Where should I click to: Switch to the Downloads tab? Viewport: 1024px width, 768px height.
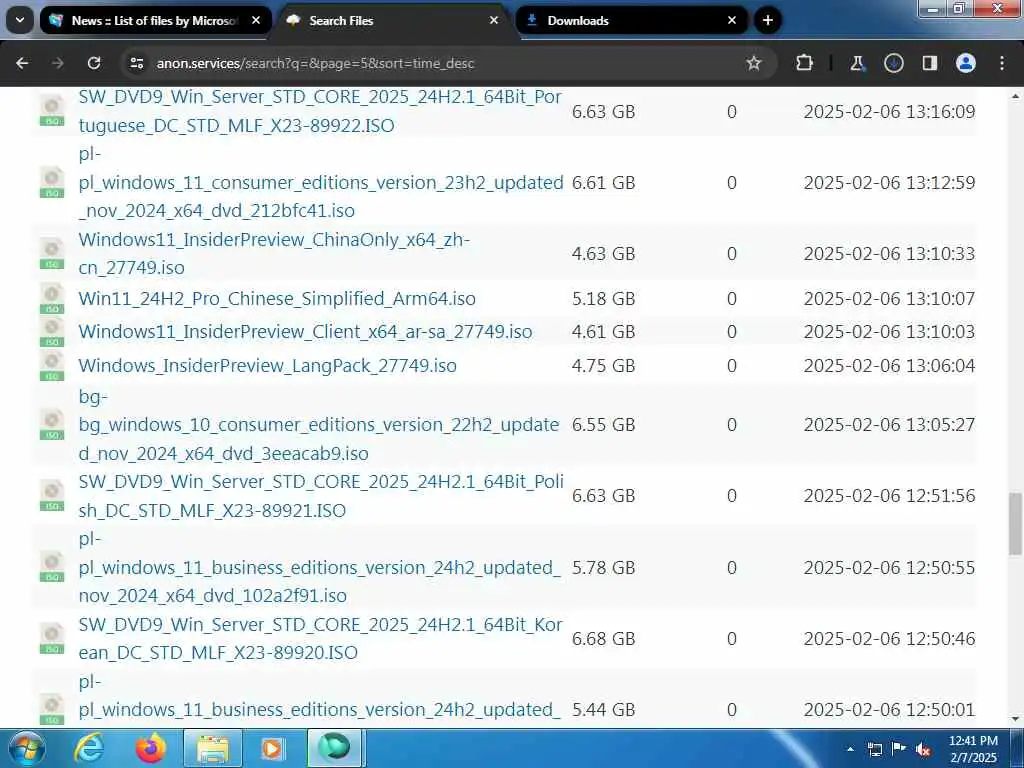[x=630, y=20]
